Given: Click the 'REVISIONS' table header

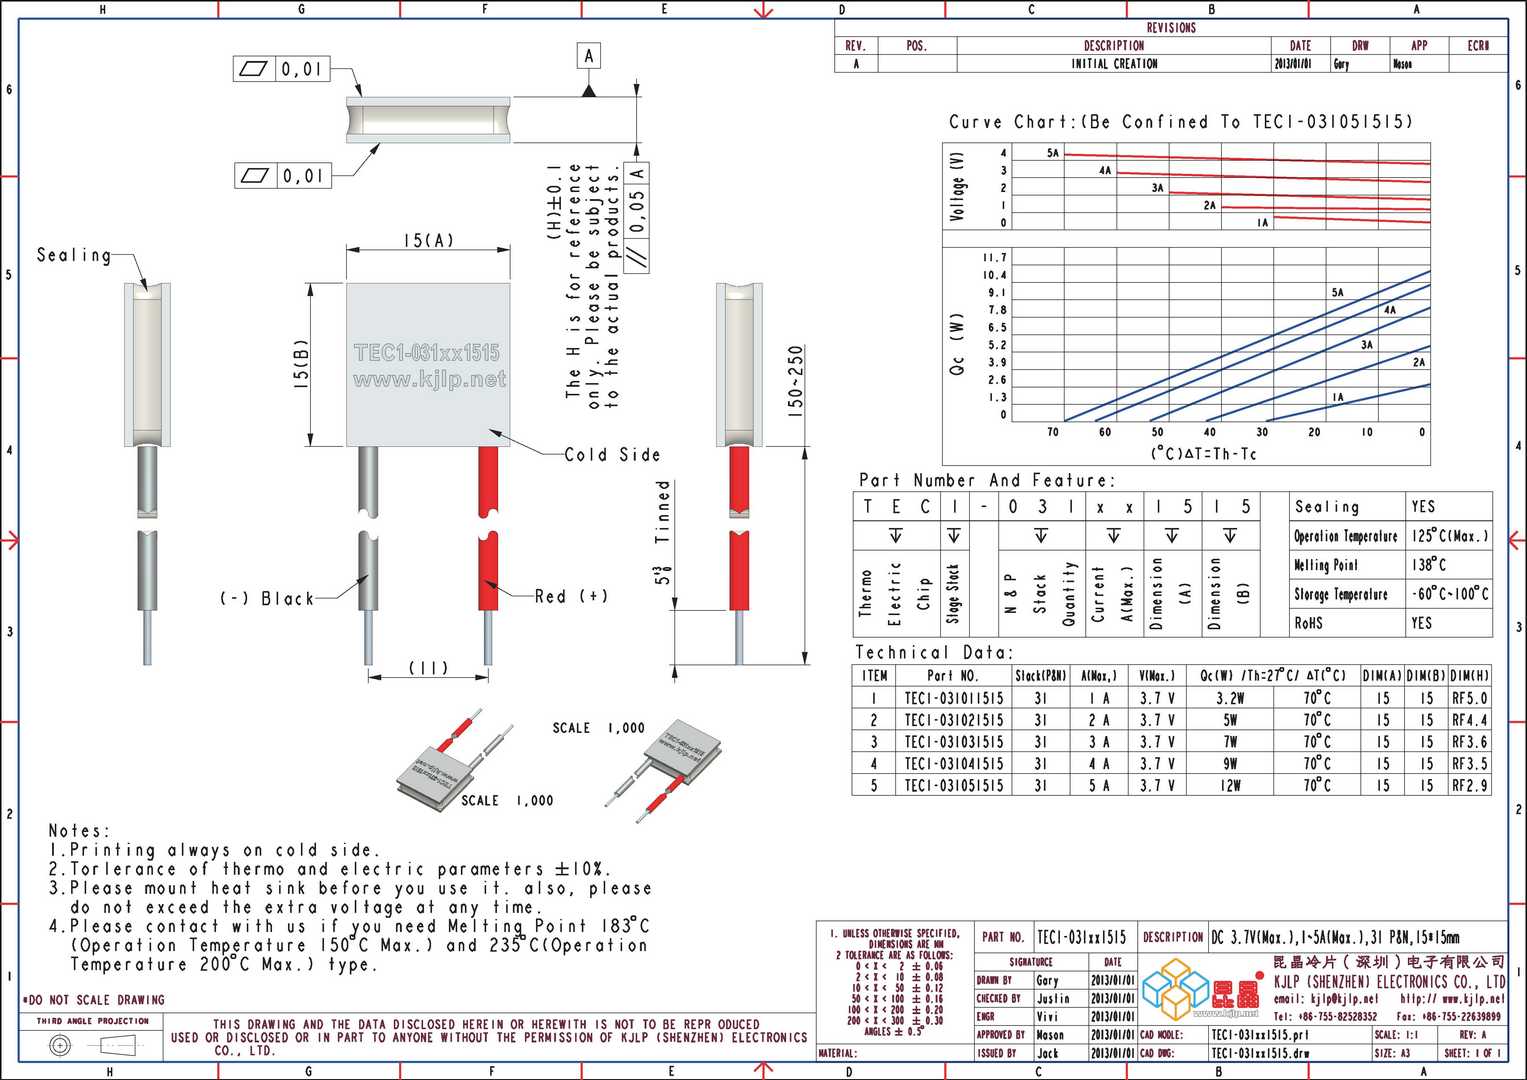Looking at the screenshot, I should point(1170,28).
